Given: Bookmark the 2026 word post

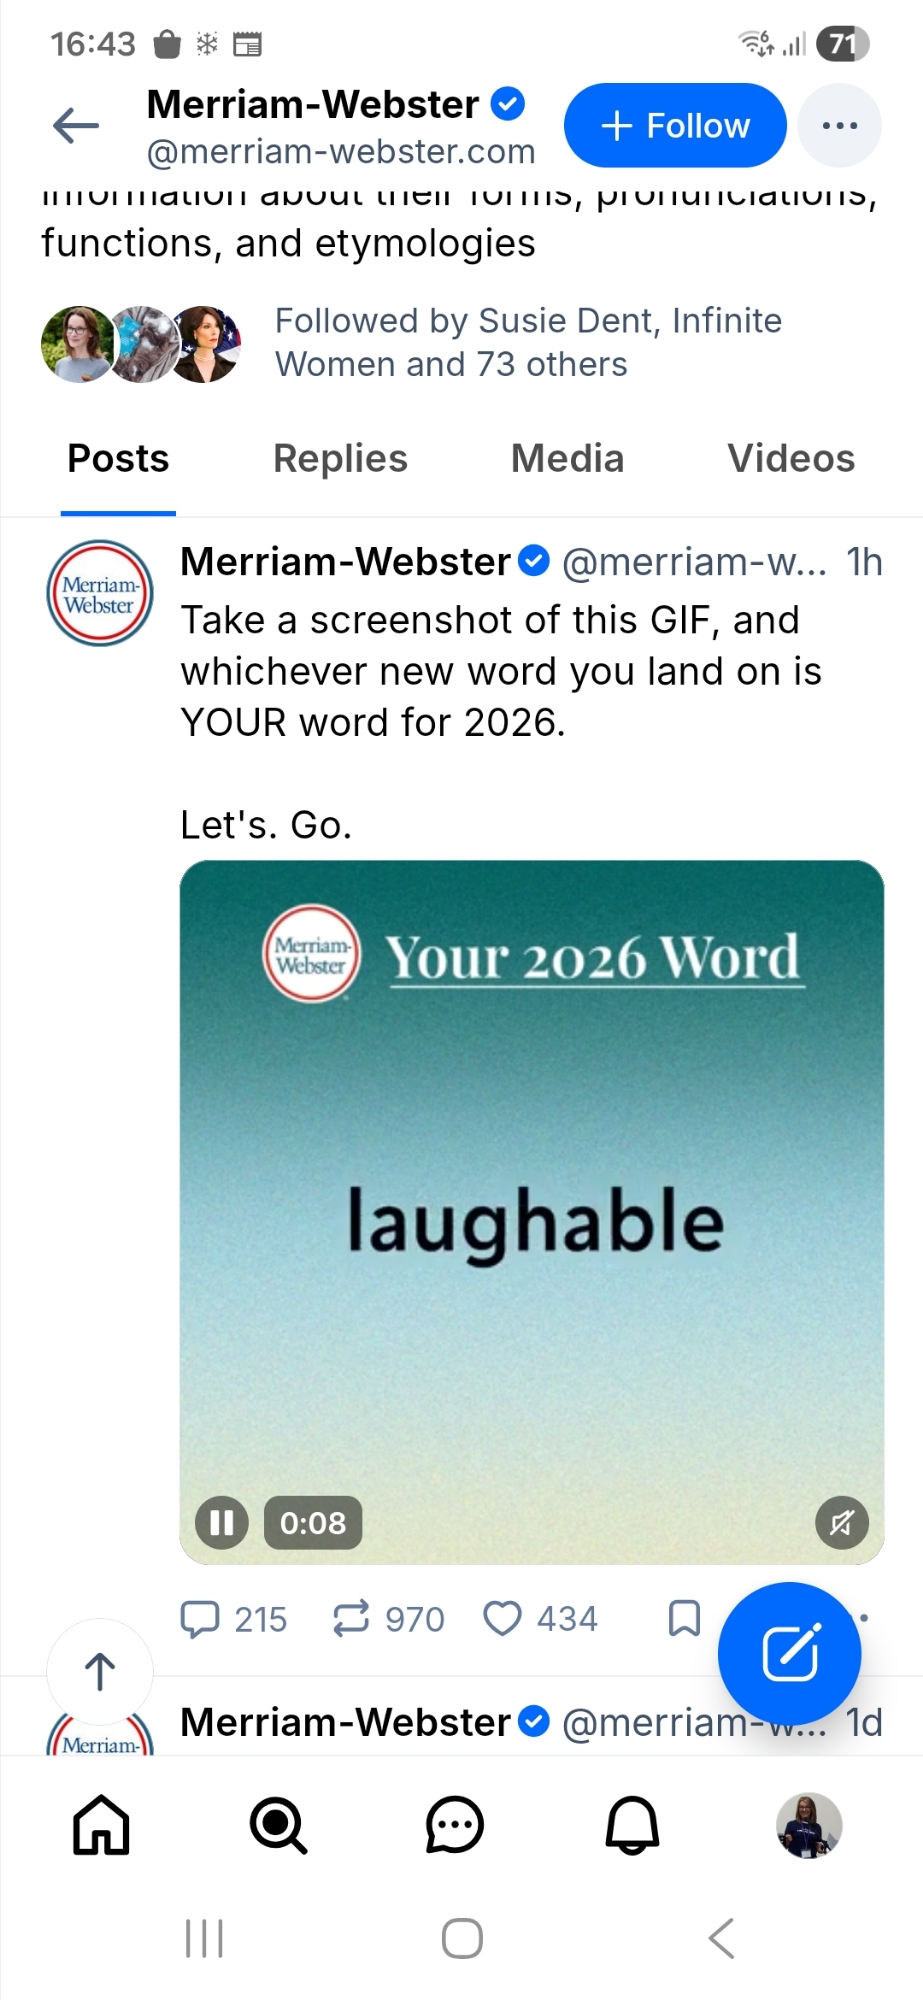Looking at the screenshot, I should click(x=684, y=1618).
